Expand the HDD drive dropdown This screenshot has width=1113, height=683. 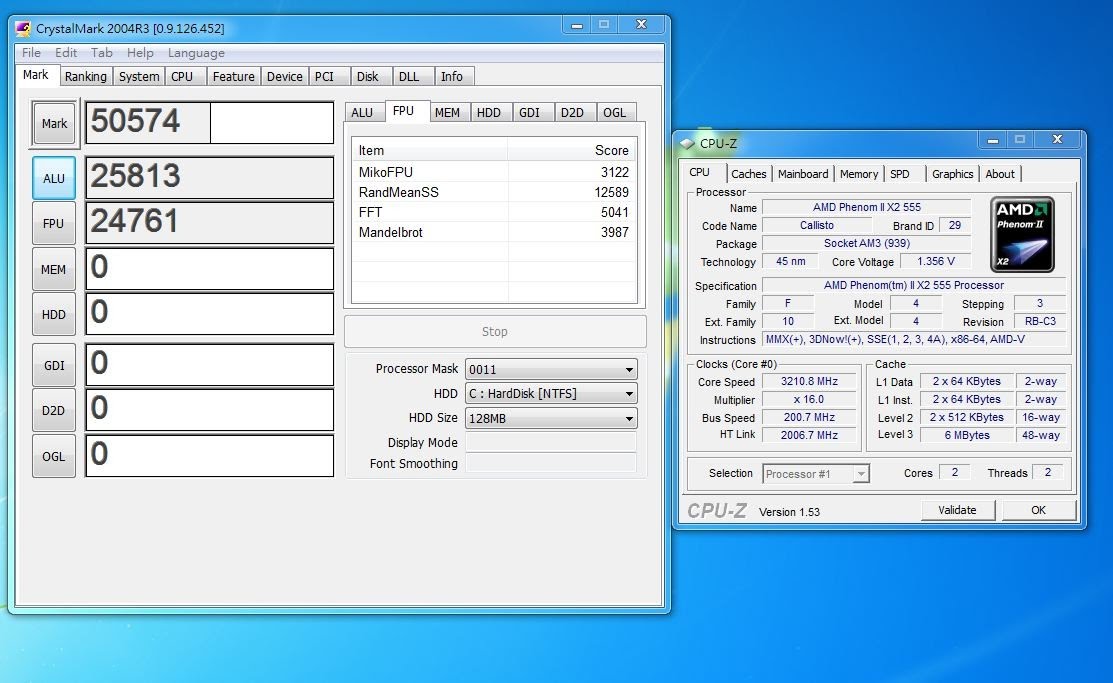point(551,393)
